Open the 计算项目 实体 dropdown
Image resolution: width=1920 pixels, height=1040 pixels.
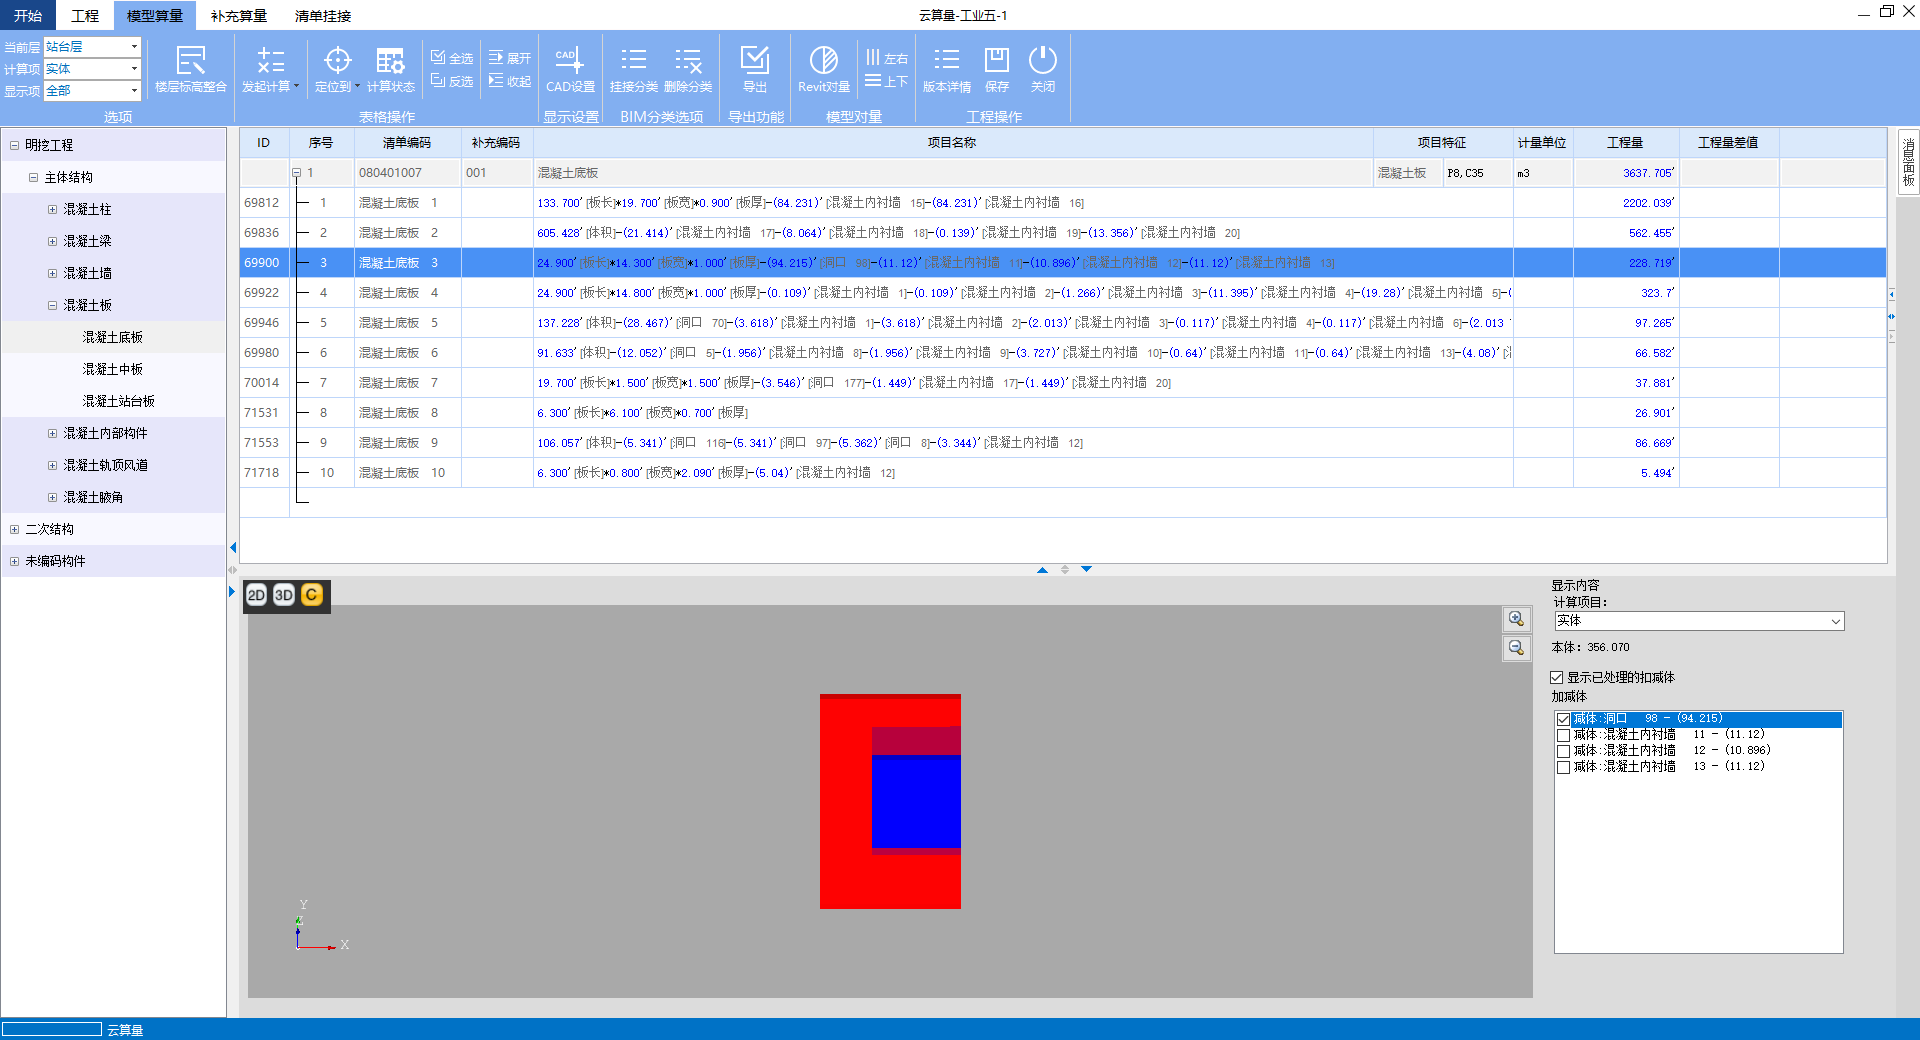click(1835, 621)
